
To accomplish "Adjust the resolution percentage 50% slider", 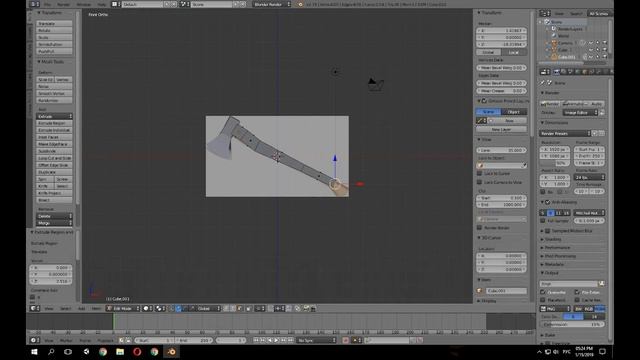I will coord(555,163).
